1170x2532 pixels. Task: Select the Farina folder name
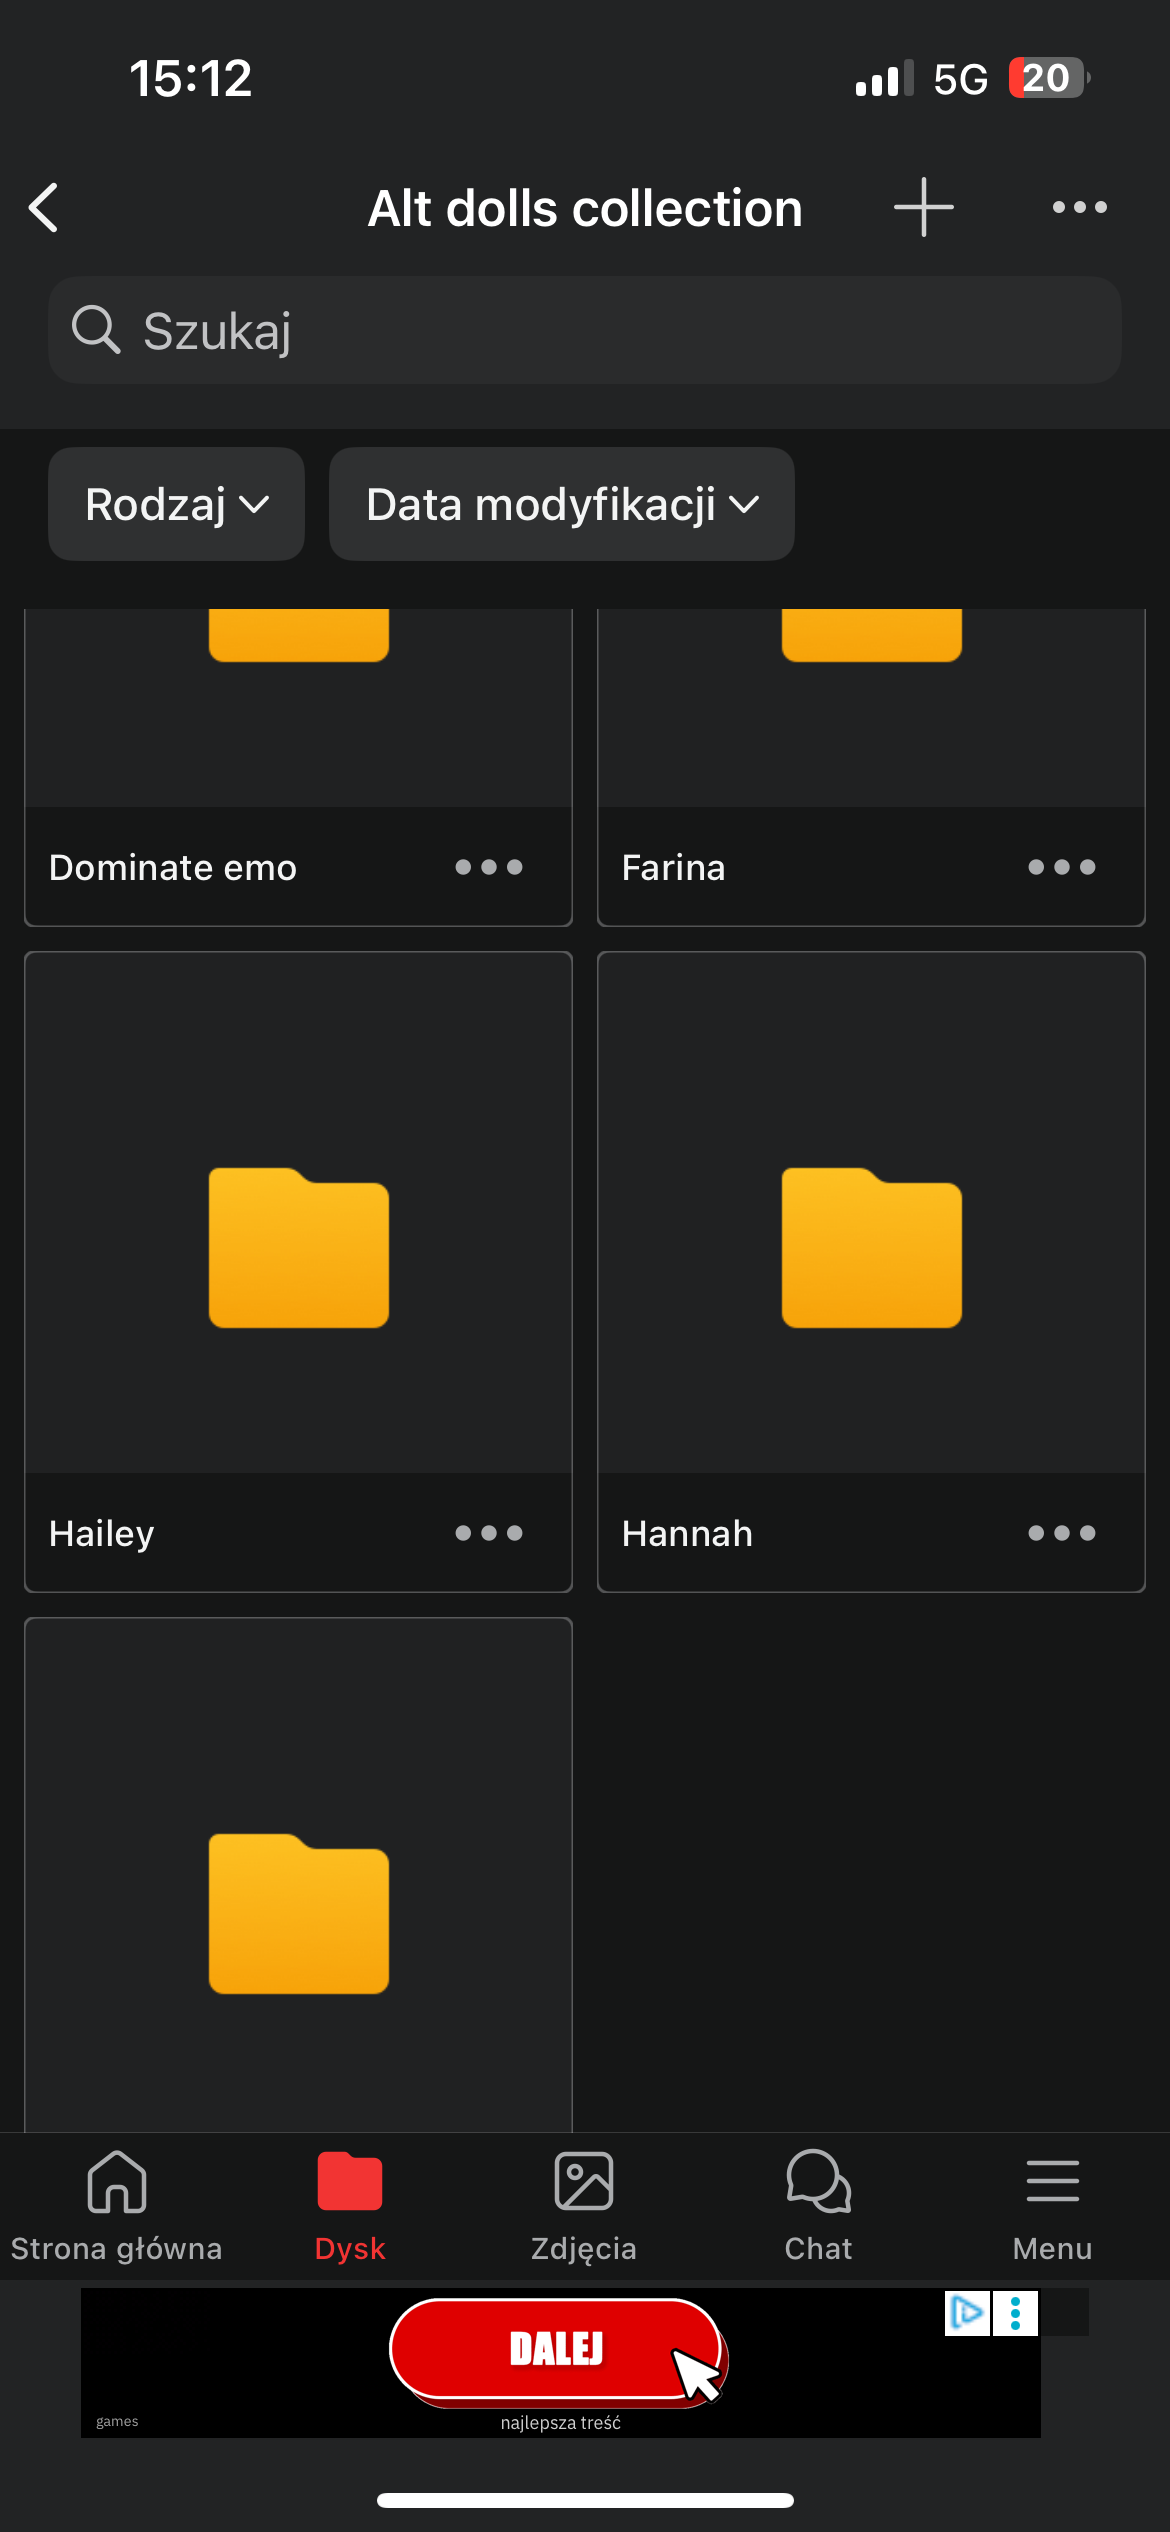point(673,867)
